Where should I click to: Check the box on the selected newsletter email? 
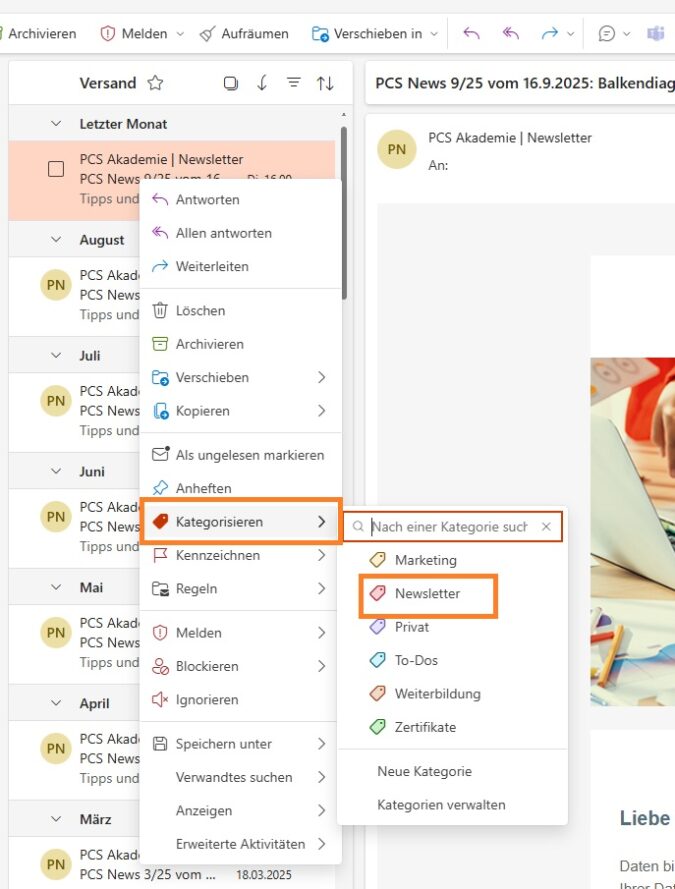click(x=56, y=169)
